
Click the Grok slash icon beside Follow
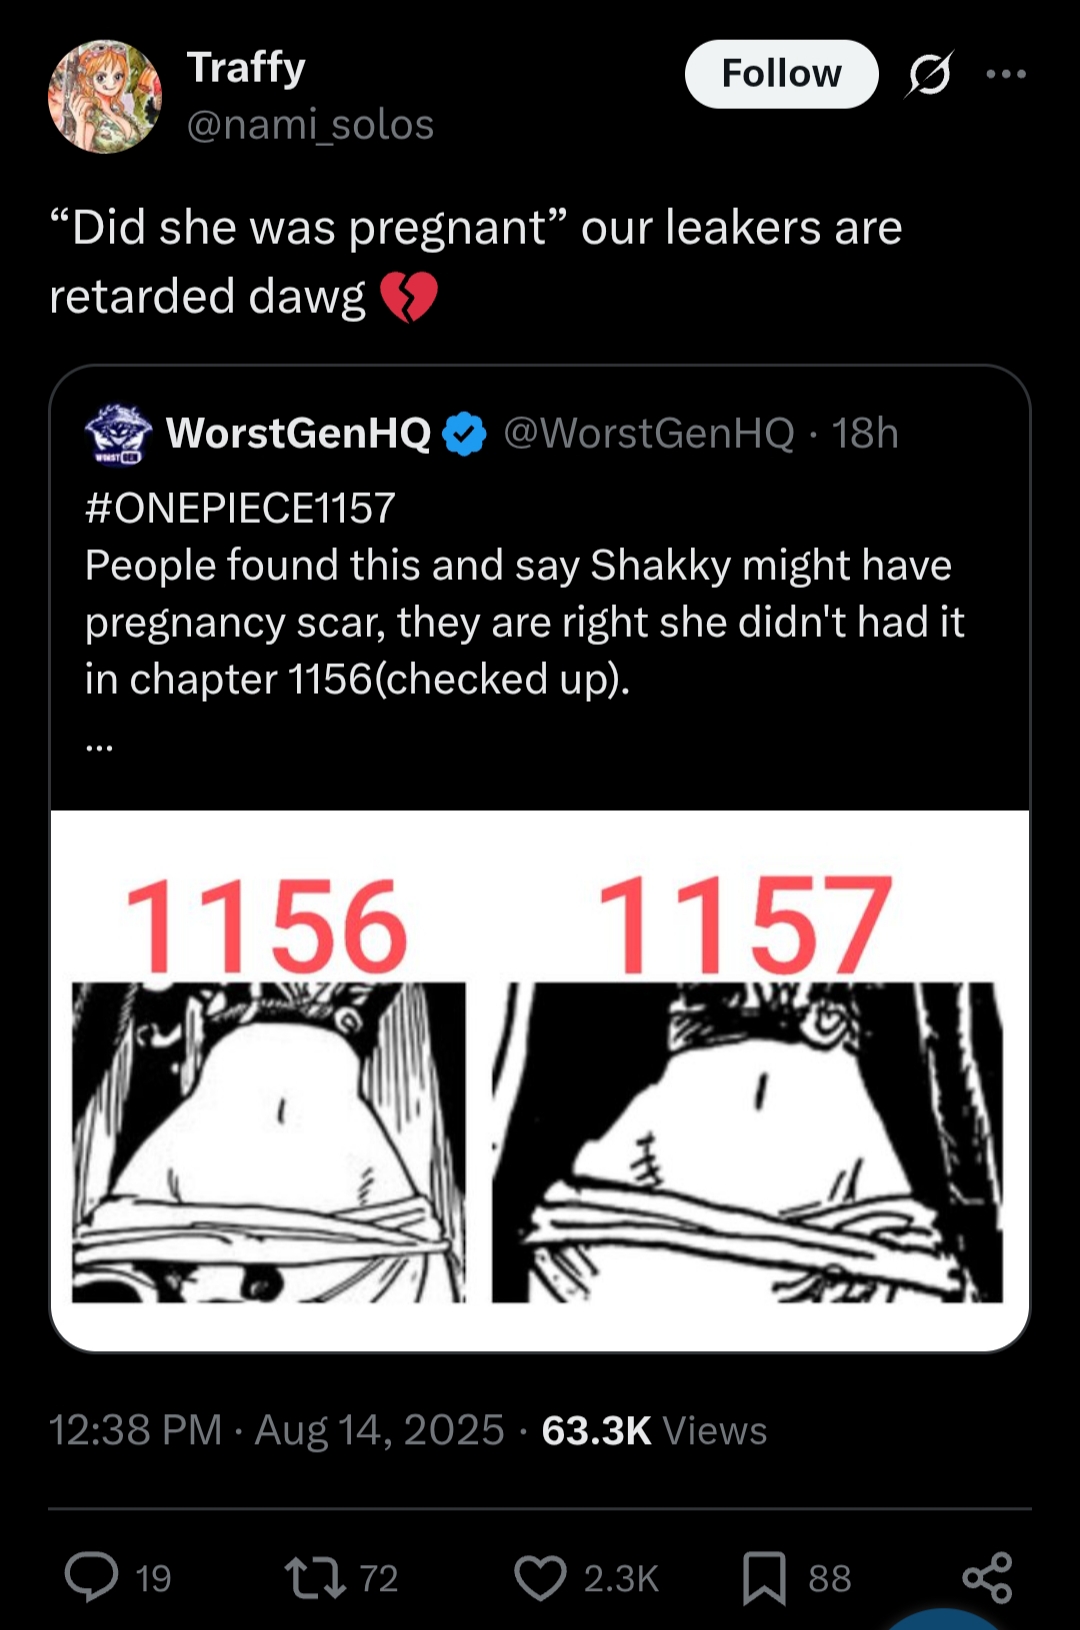click(930, 74)
